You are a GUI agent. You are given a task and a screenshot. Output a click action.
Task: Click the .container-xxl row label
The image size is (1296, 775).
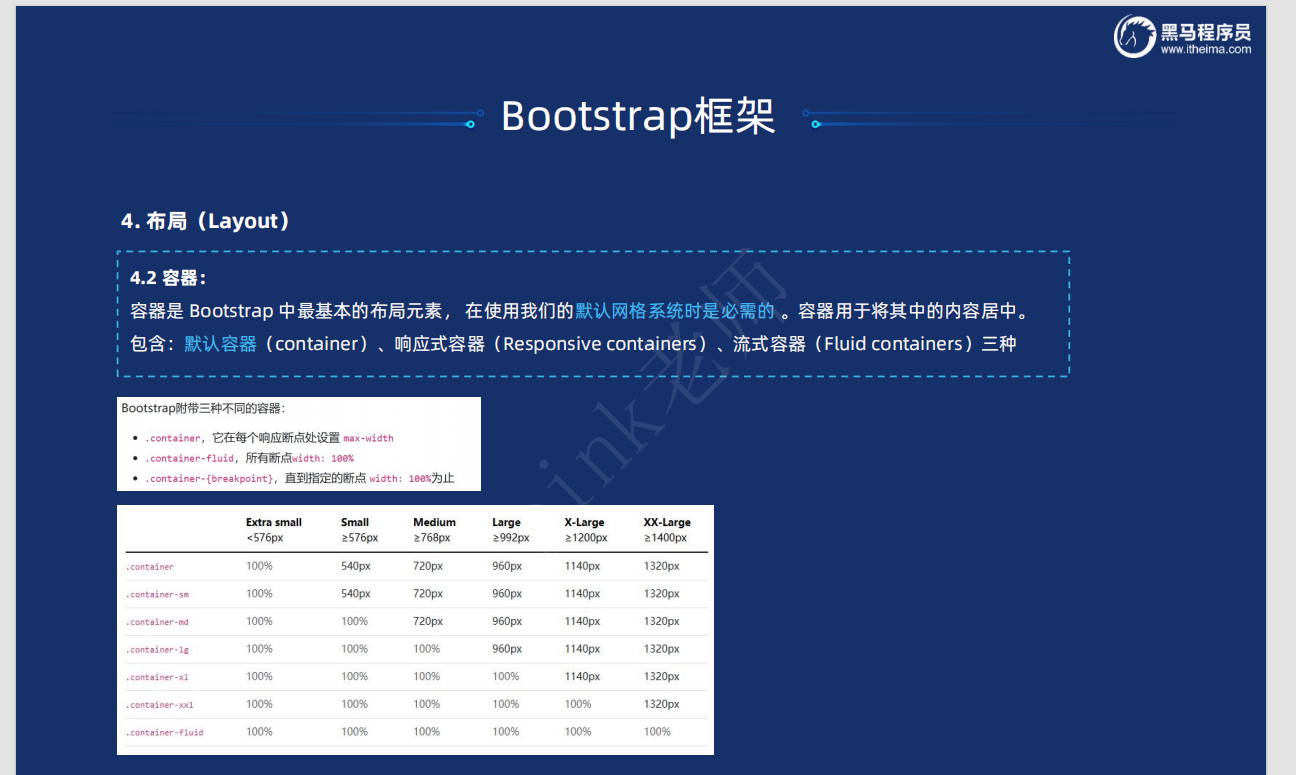click(160, 705)
